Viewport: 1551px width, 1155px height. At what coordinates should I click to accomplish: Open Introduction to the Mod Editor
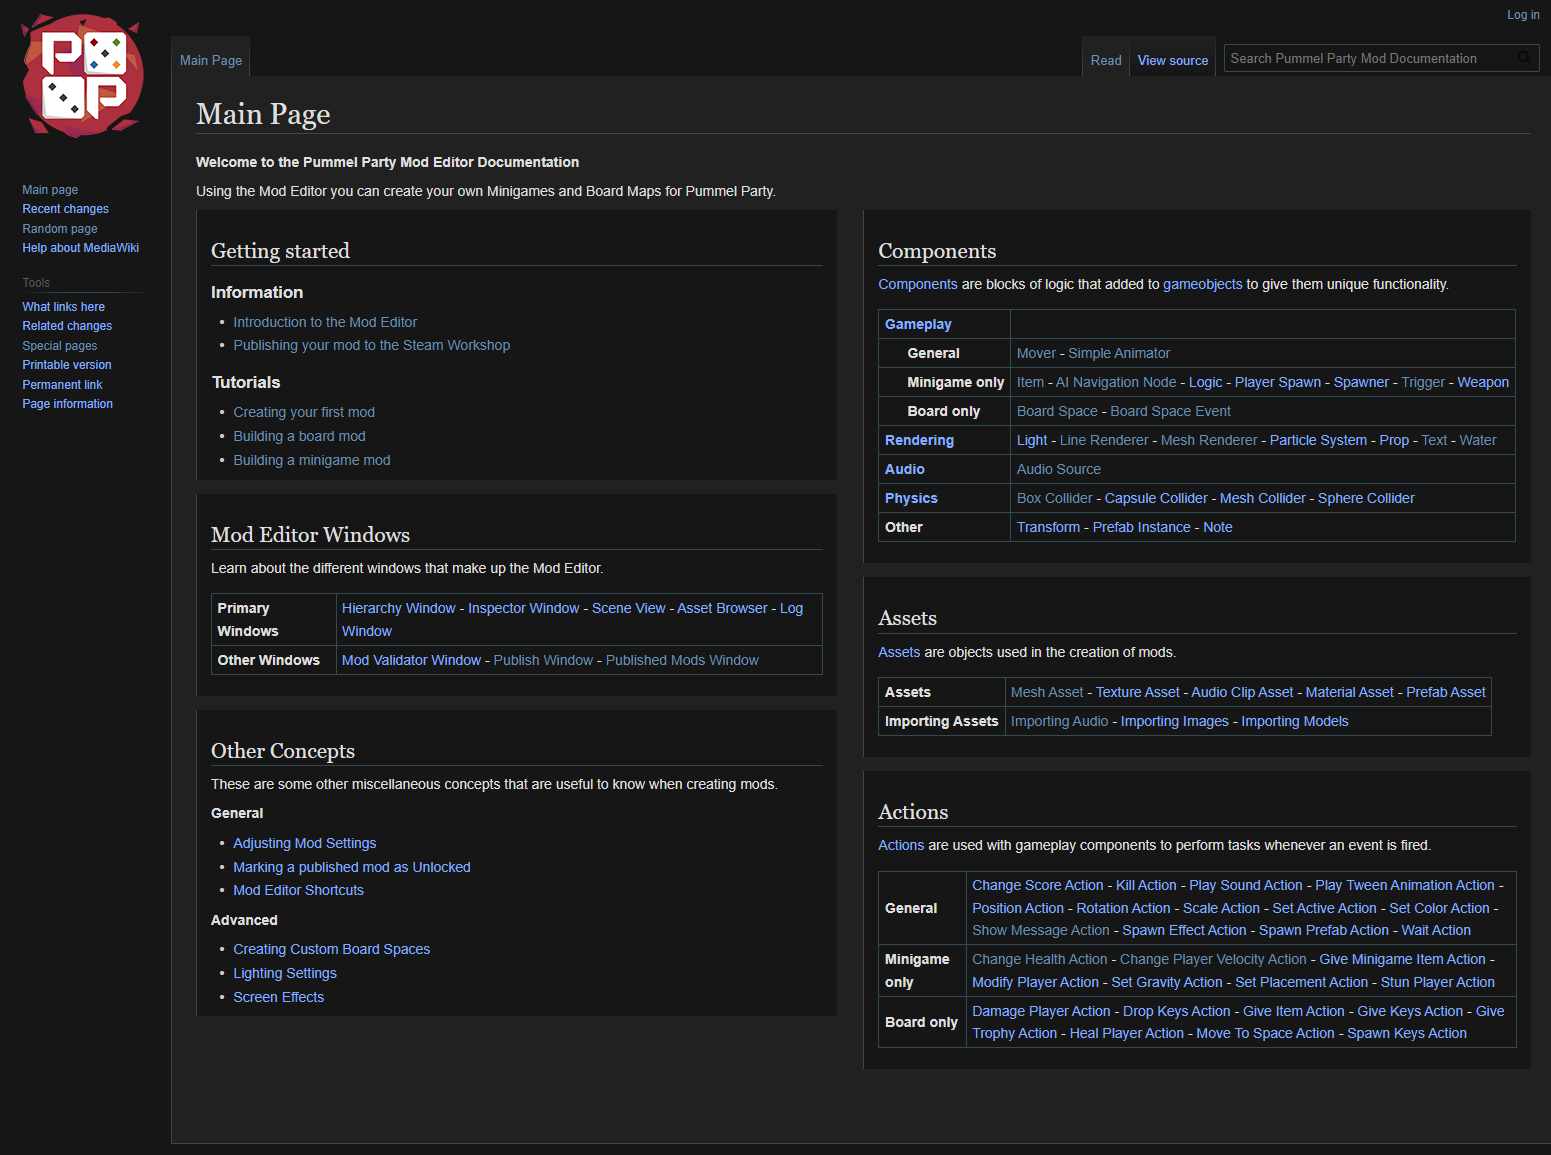(325, 322)
